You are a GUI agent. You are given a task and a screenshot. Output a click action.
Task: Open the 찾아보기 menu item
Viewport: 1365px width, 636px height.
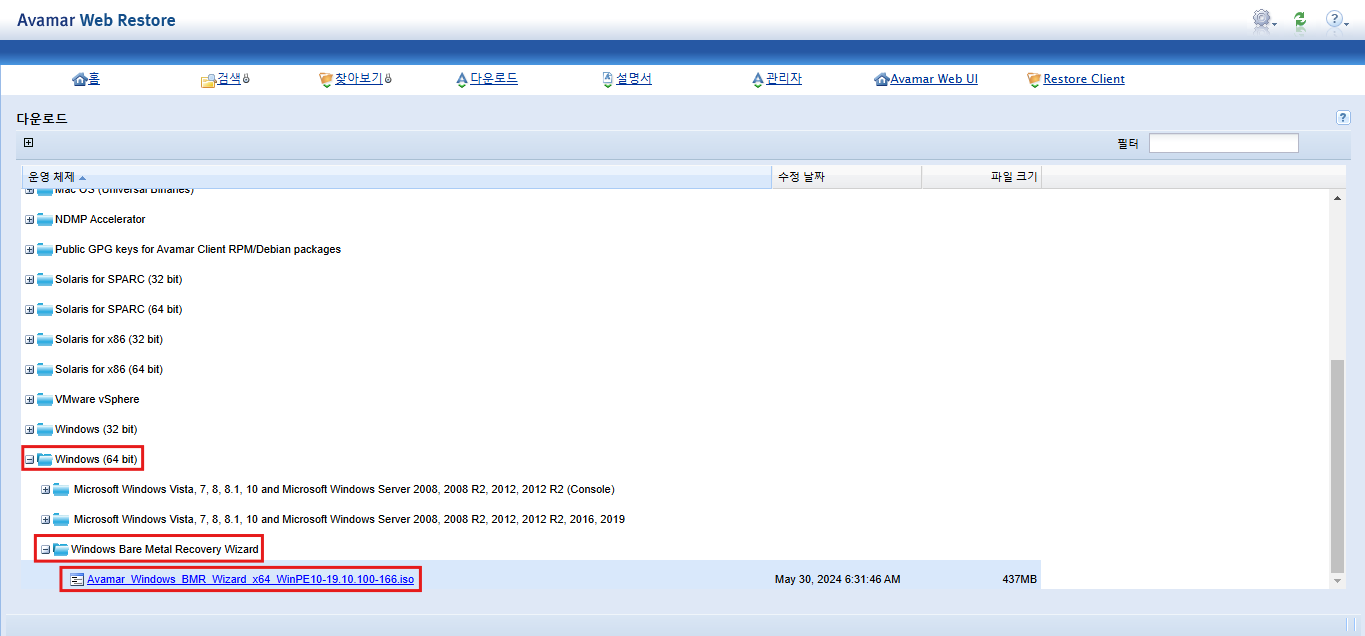click(x=358, y=79)
